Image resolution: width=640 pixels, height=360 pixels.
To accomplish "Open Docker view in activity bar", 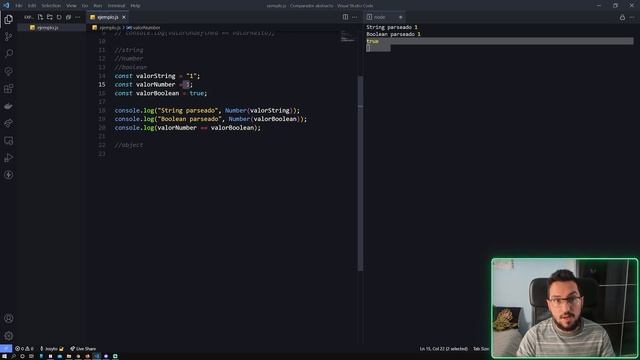I will pyautogui.click(x=9, y=106).
